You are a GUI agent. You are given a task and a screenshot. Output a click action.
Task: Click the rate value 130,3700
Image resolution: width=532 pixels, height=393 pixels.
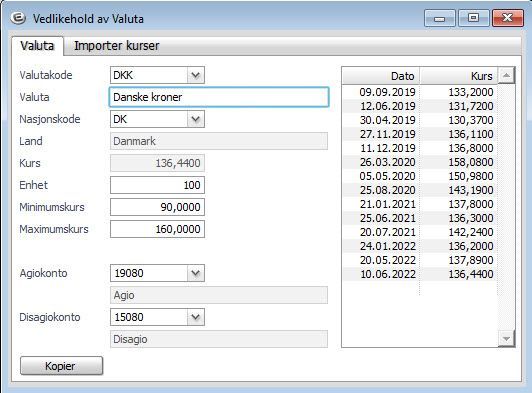(x=471, y=120)
